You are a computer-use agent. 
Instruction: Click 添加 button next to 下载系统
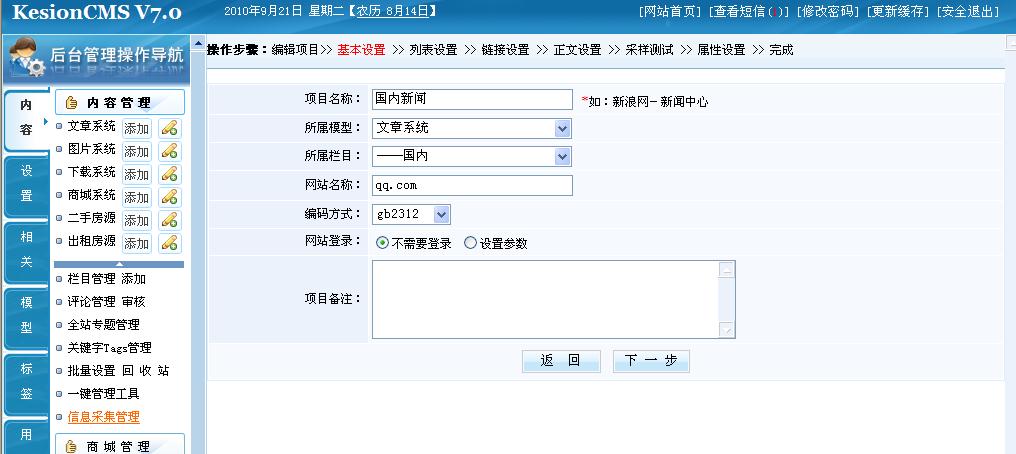click(137, 174)
